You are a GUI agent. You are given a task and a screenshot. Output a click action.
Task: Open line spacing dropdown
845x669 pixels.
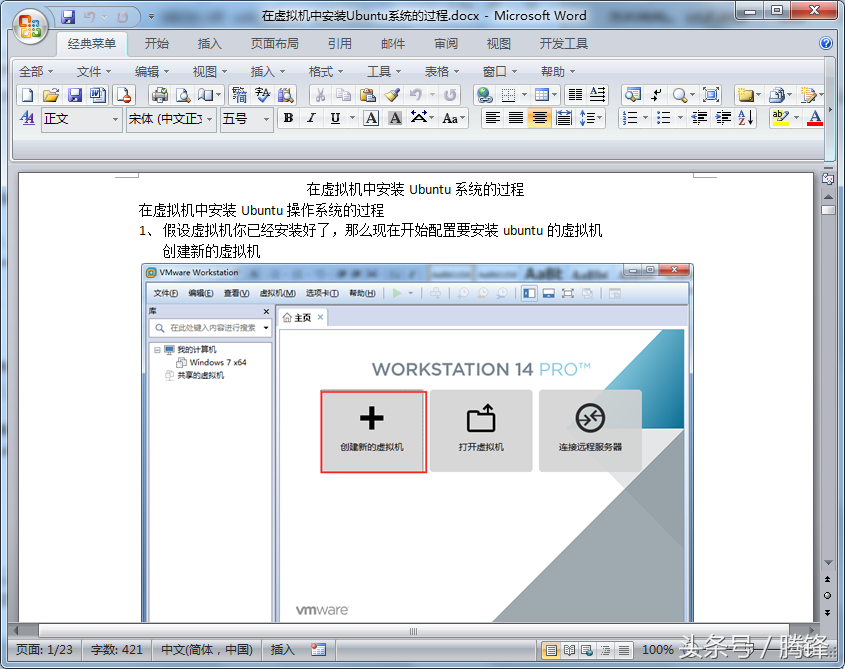(591, 118)
